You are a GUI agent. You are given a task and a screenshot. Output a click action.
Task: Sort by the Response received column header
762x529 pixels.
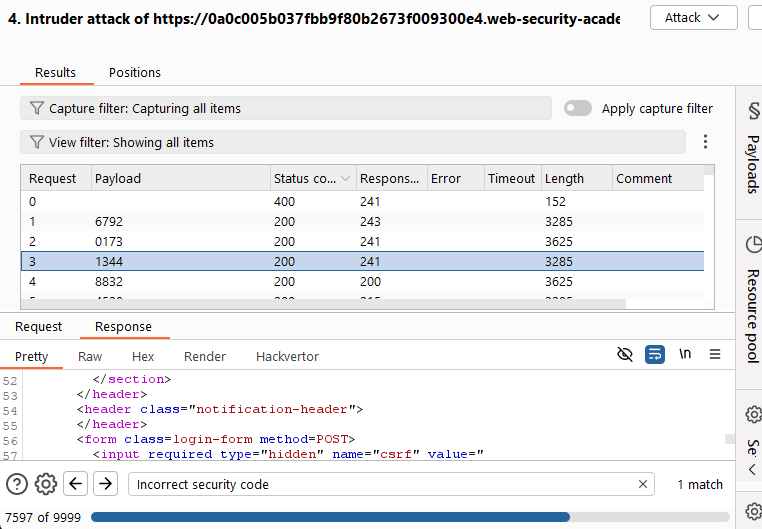click(392, 178)
